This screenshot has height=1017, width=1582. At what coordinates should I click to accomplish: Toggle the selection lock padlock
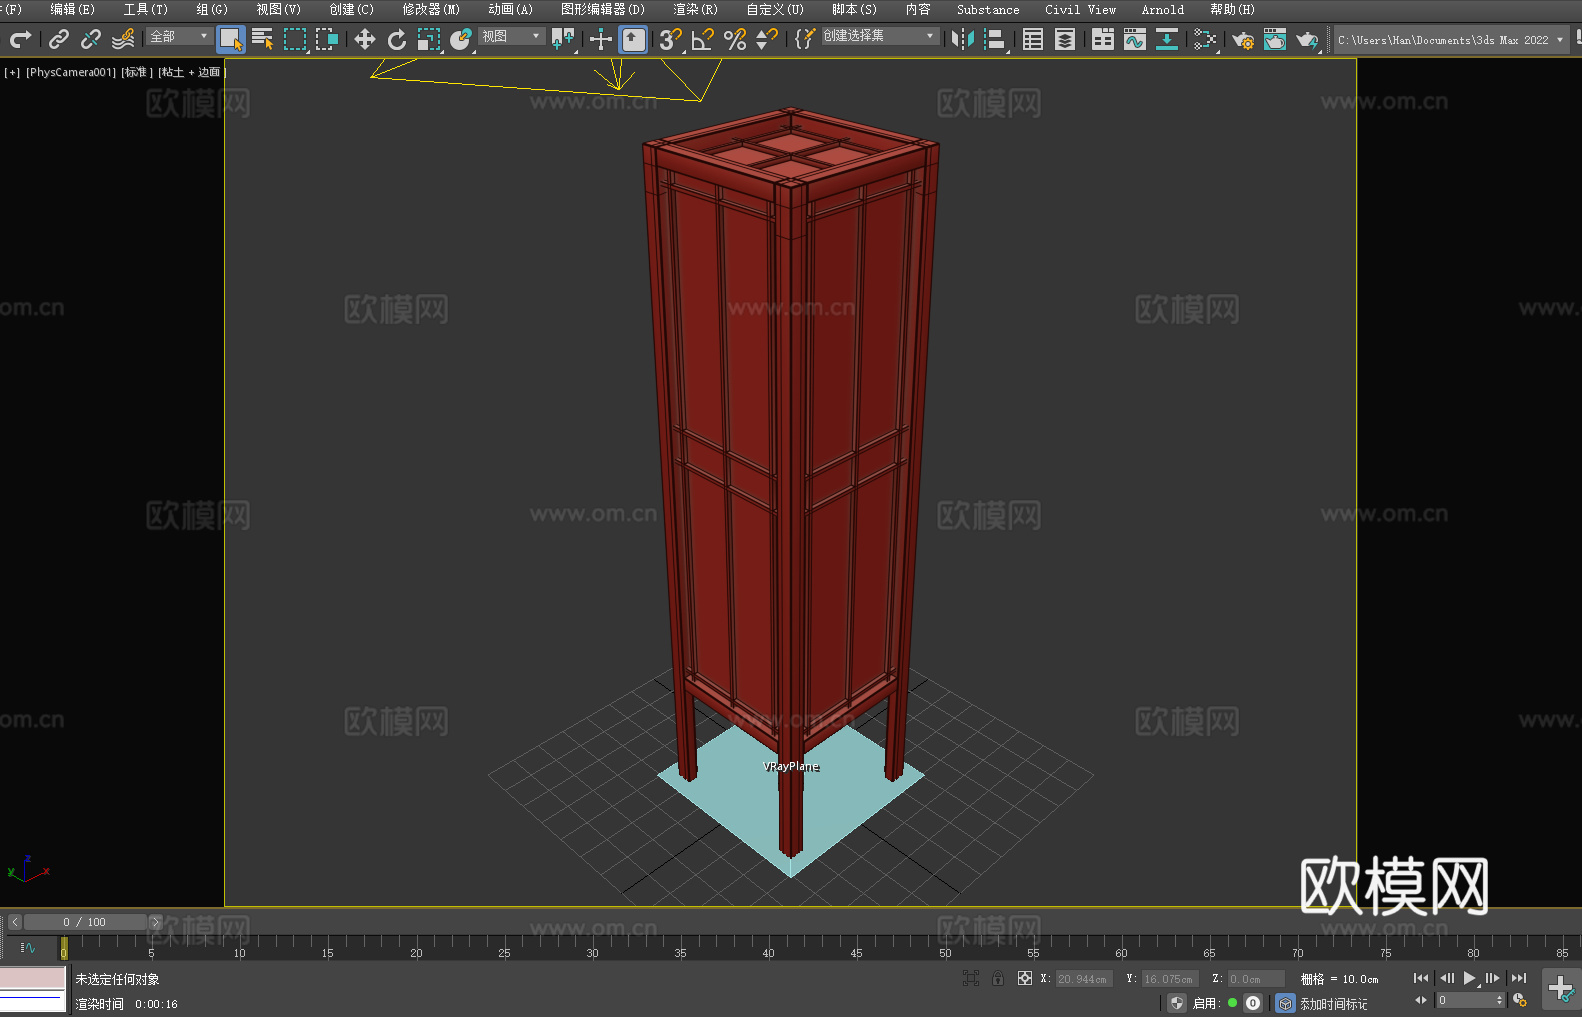(x=998, y=978)
